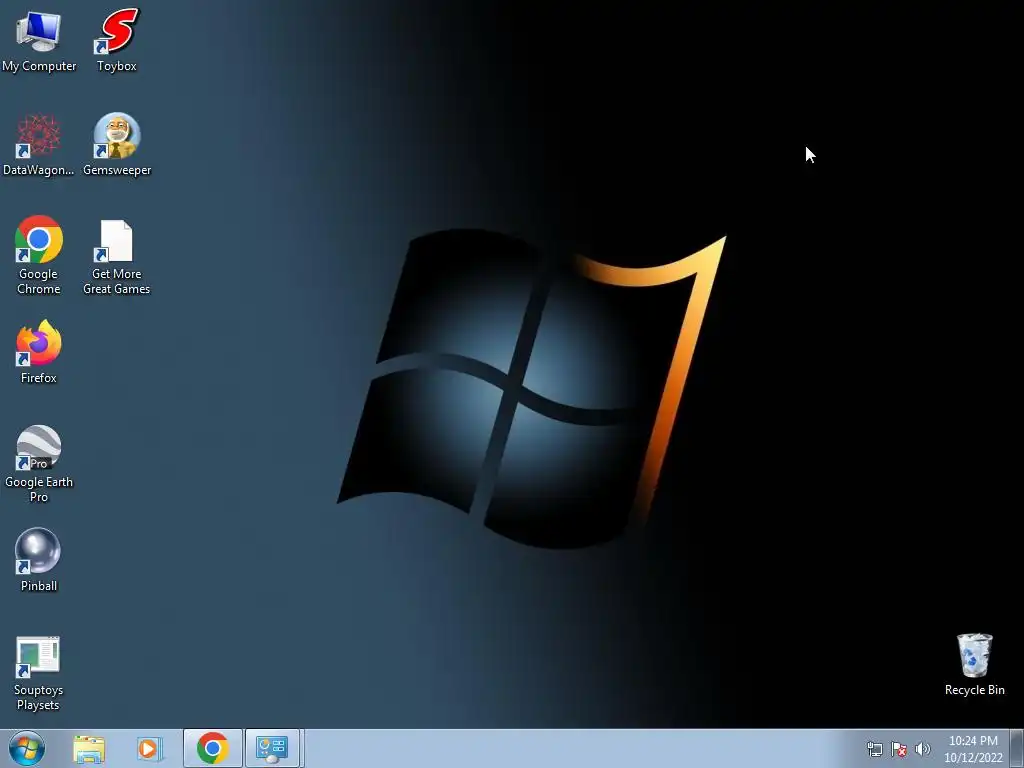The height and width of the screenshot is (768, 1024).
Task: Open the clock showing 10:24 PM
Action: click(973, 749)
